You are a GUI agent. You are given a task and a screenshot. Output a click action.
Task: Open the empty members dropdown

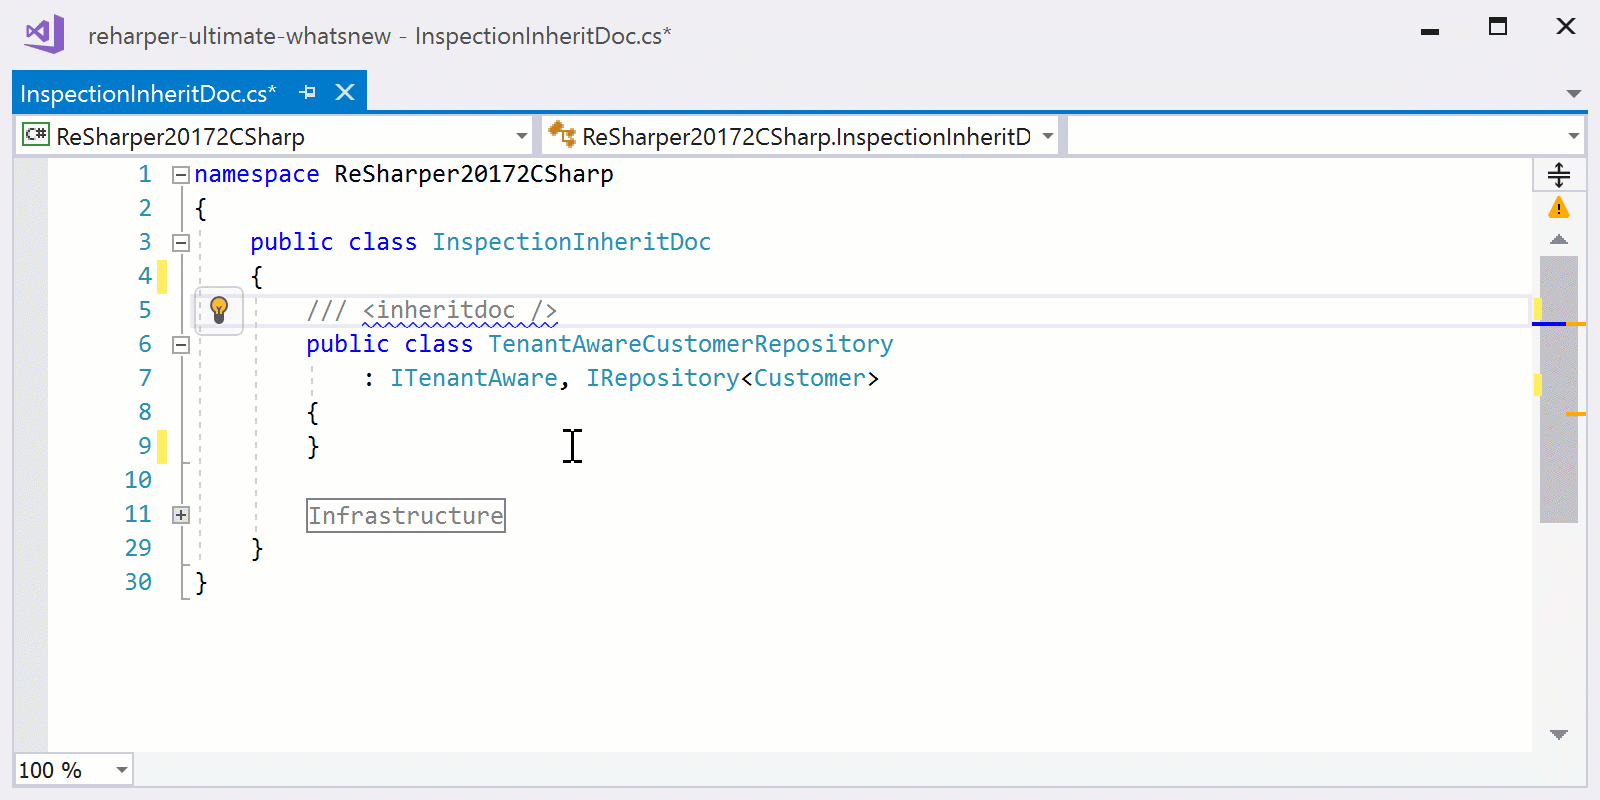point(1573,136)
